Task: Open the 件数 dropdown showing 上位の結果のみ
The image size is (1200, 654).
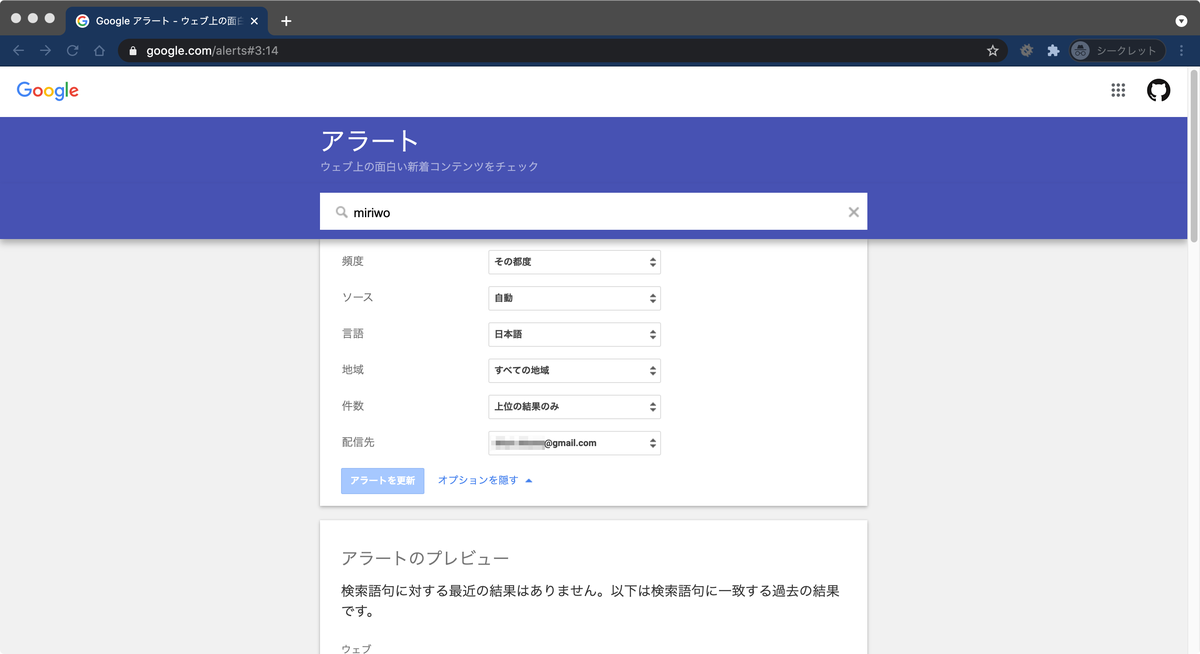Action: (574, 407)
